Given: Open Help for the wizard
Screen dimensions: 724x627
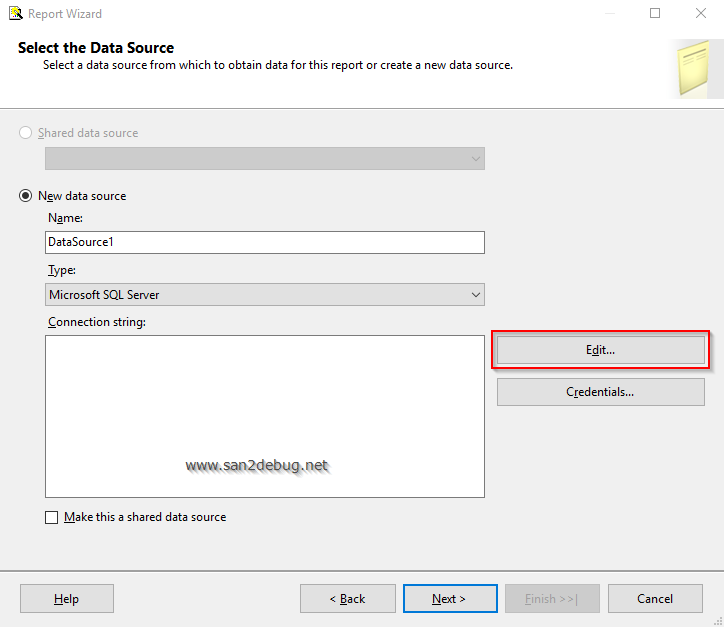Looking at the screenshot, I should tap(67, 599).
